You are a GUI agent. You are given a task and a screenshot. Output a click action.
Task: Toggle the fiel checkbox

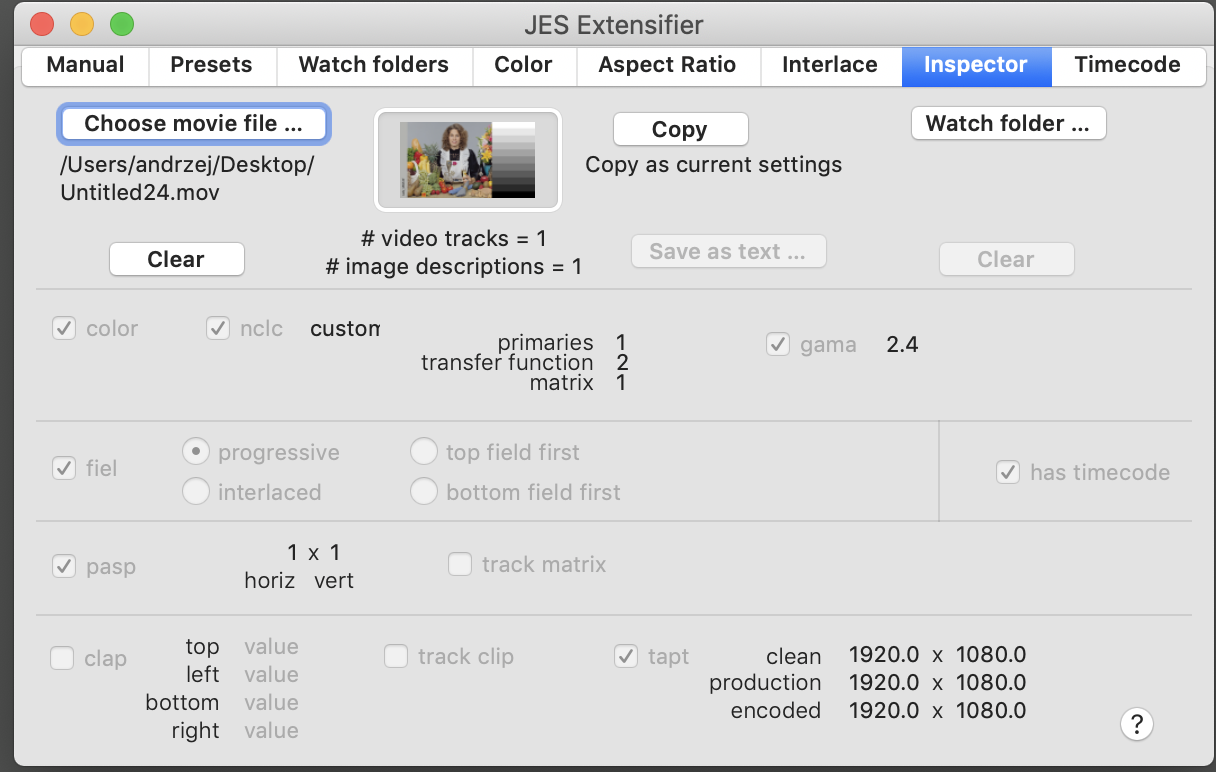pyautogui.click(x=64, y=468)
